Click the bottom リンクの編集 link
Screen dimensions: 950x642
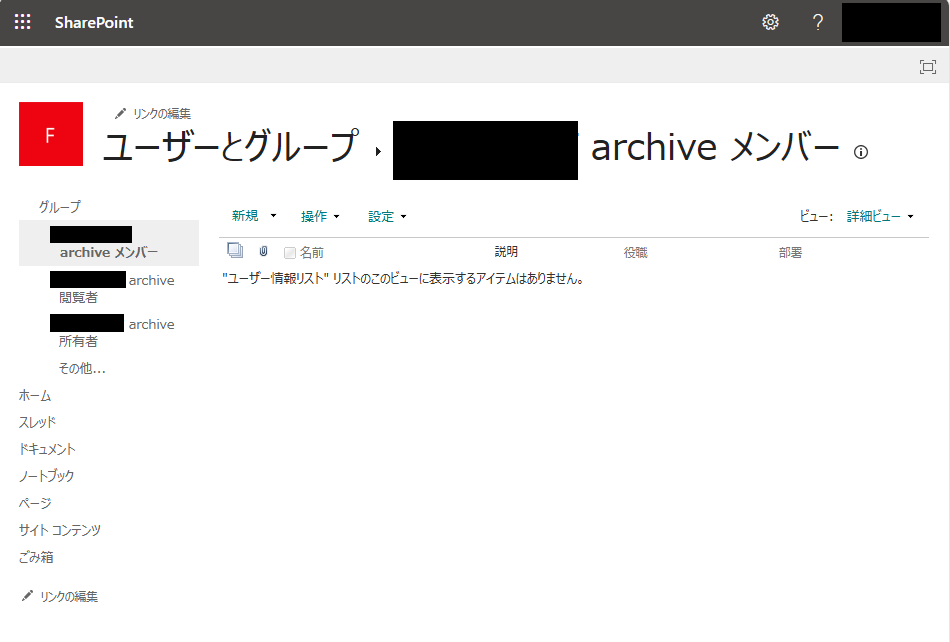click(68, 597)
